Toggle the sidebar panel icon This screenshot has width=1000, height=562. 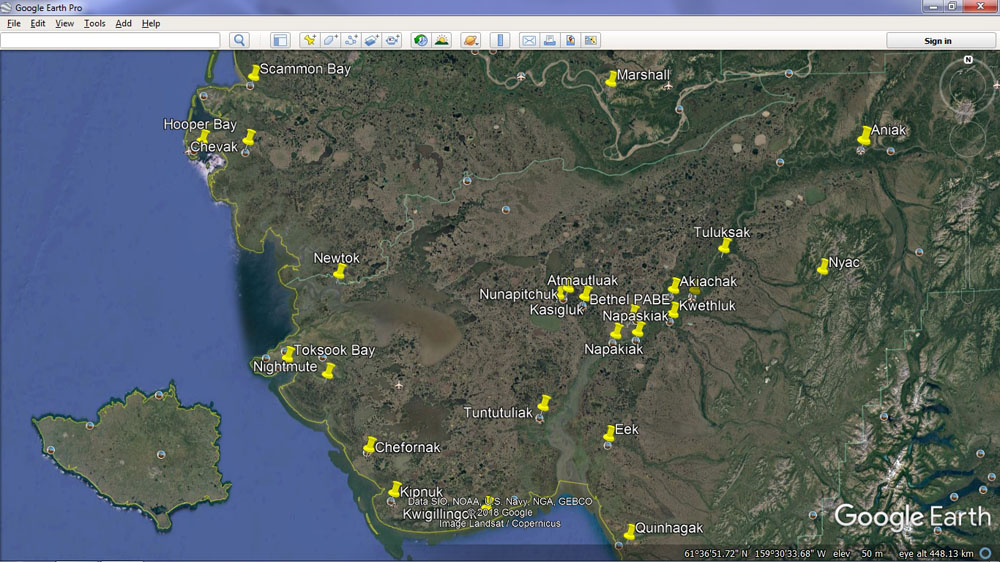pos(280,40)
